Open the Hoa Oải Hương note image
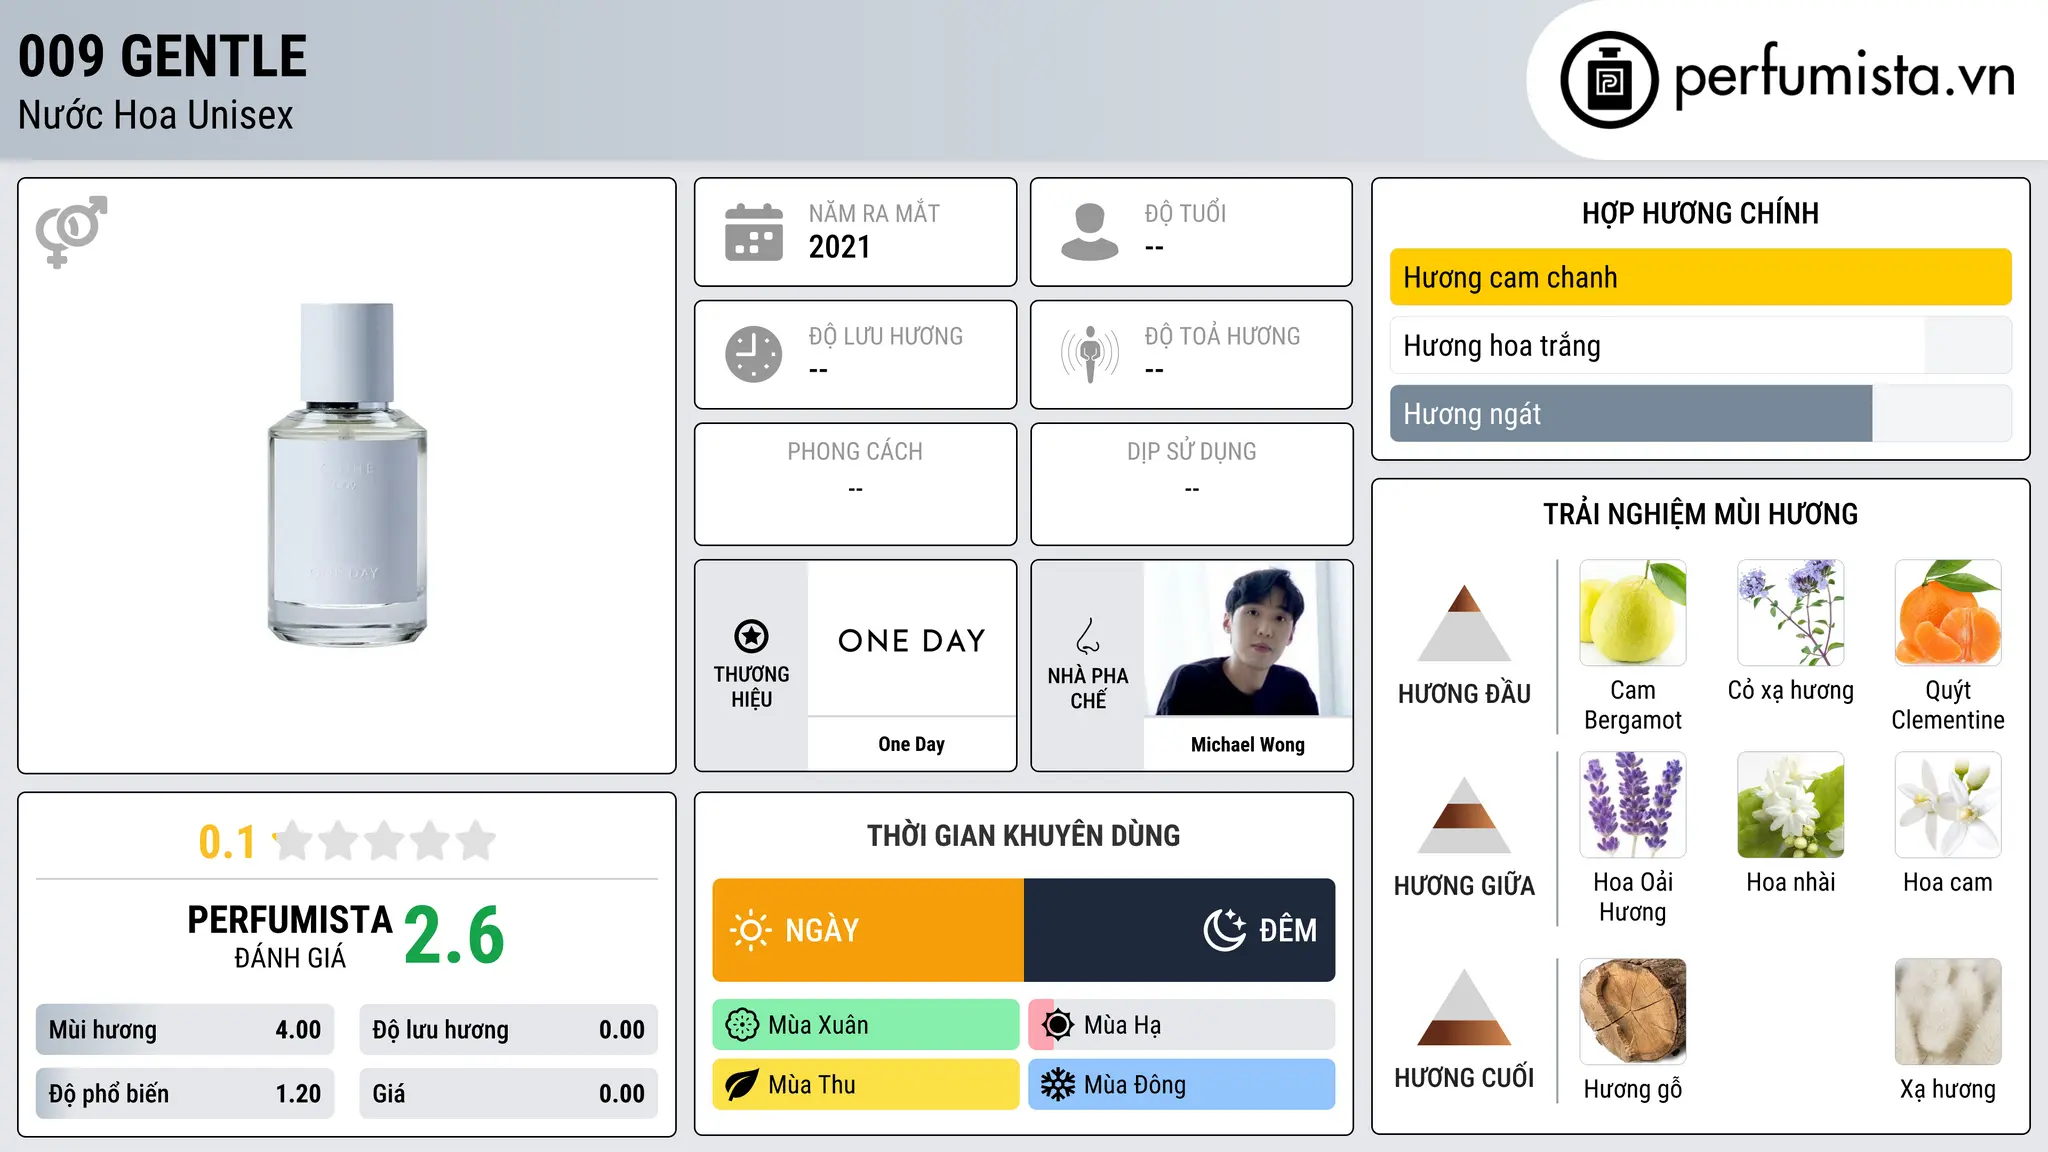 [1633, 805]
